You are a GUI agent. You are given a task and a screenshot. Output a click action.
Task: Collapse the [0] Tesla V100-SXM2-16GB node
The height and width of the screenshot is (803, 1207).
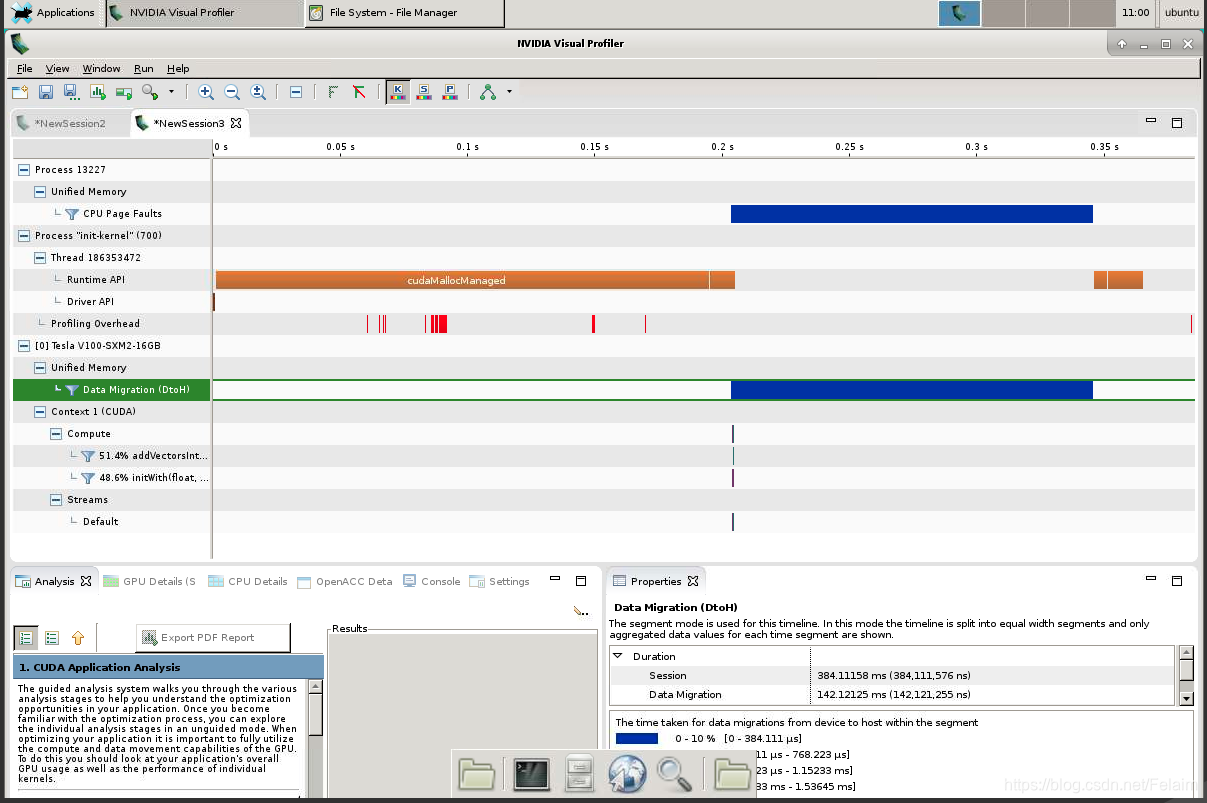24,346
